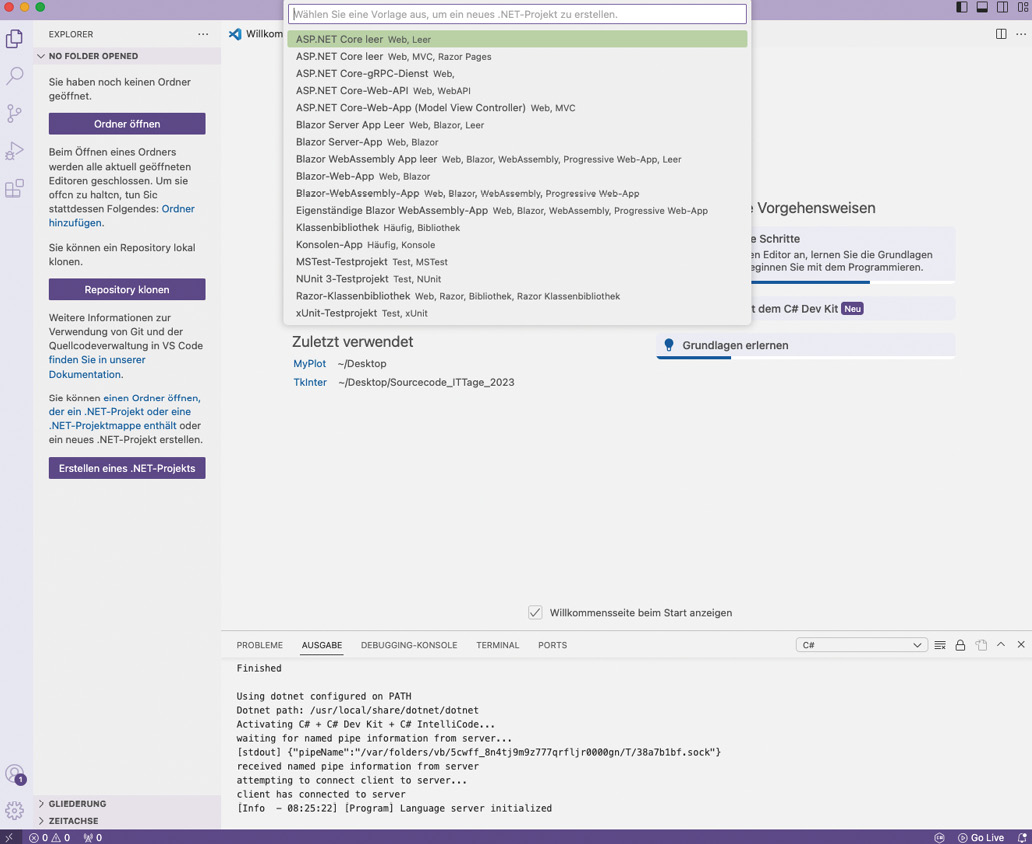1032x844 pixels.
Task: Switch to the TERMINAL tab
Action: 498,645
